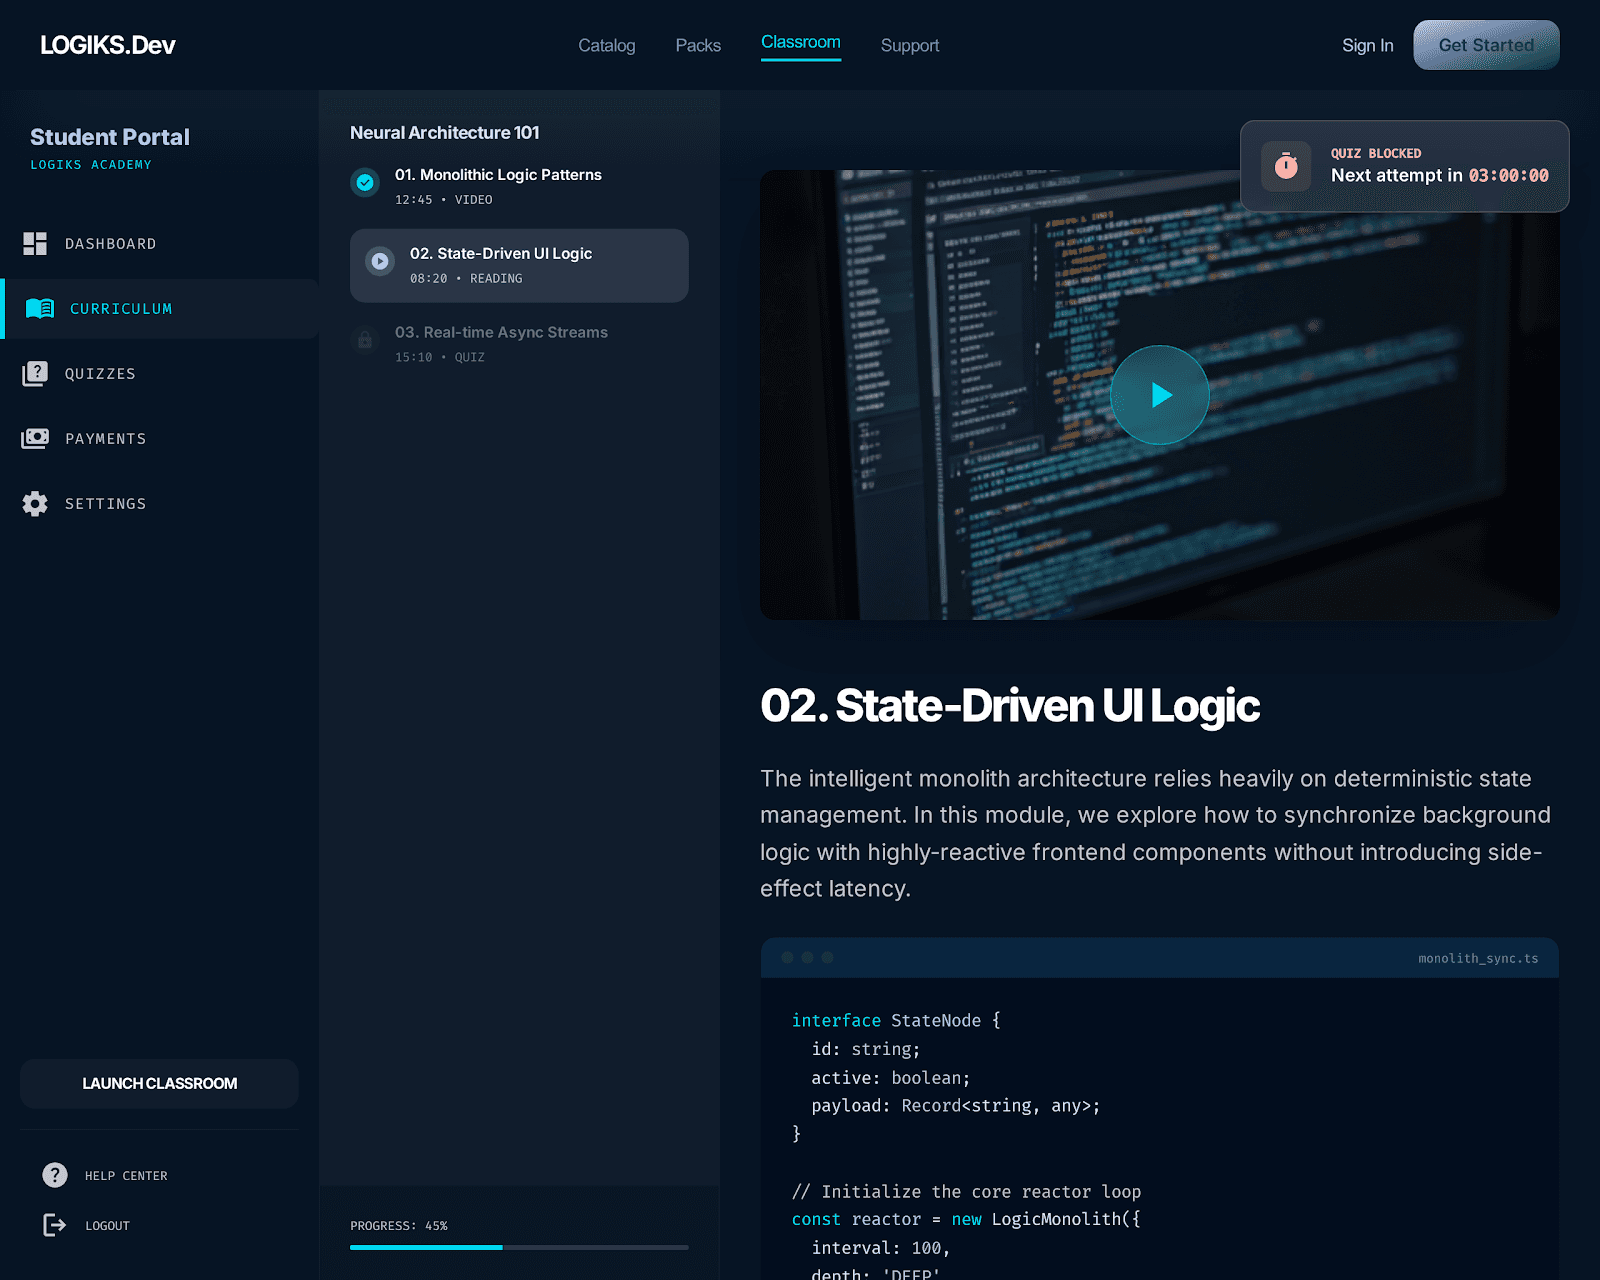This screenshot has height=1280, width=1600.
Task: Open Quizzes via question-mark icon
Action: click(x=35, y=374)
